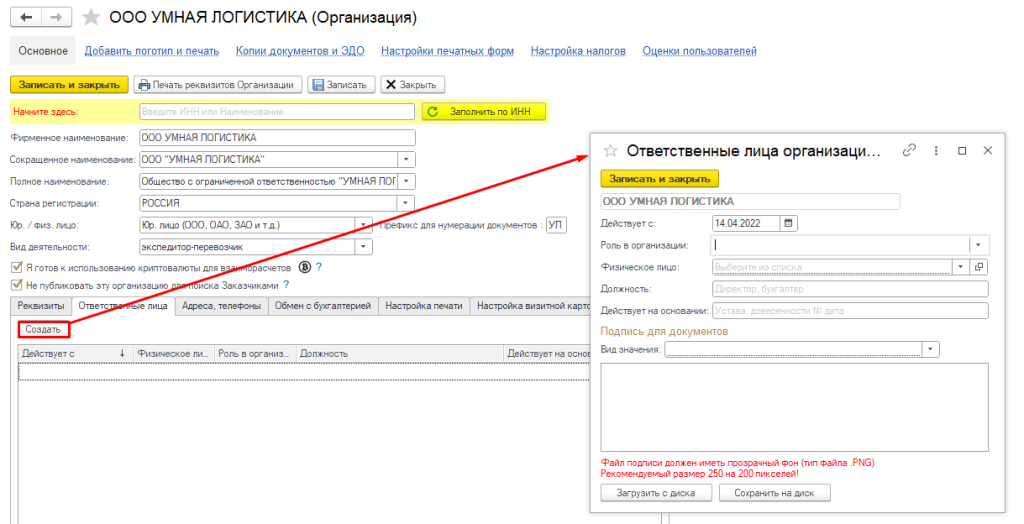Viewport: 1024px width, 524px height.
Task: Click Действует с date field
Action: coord(746,223)
